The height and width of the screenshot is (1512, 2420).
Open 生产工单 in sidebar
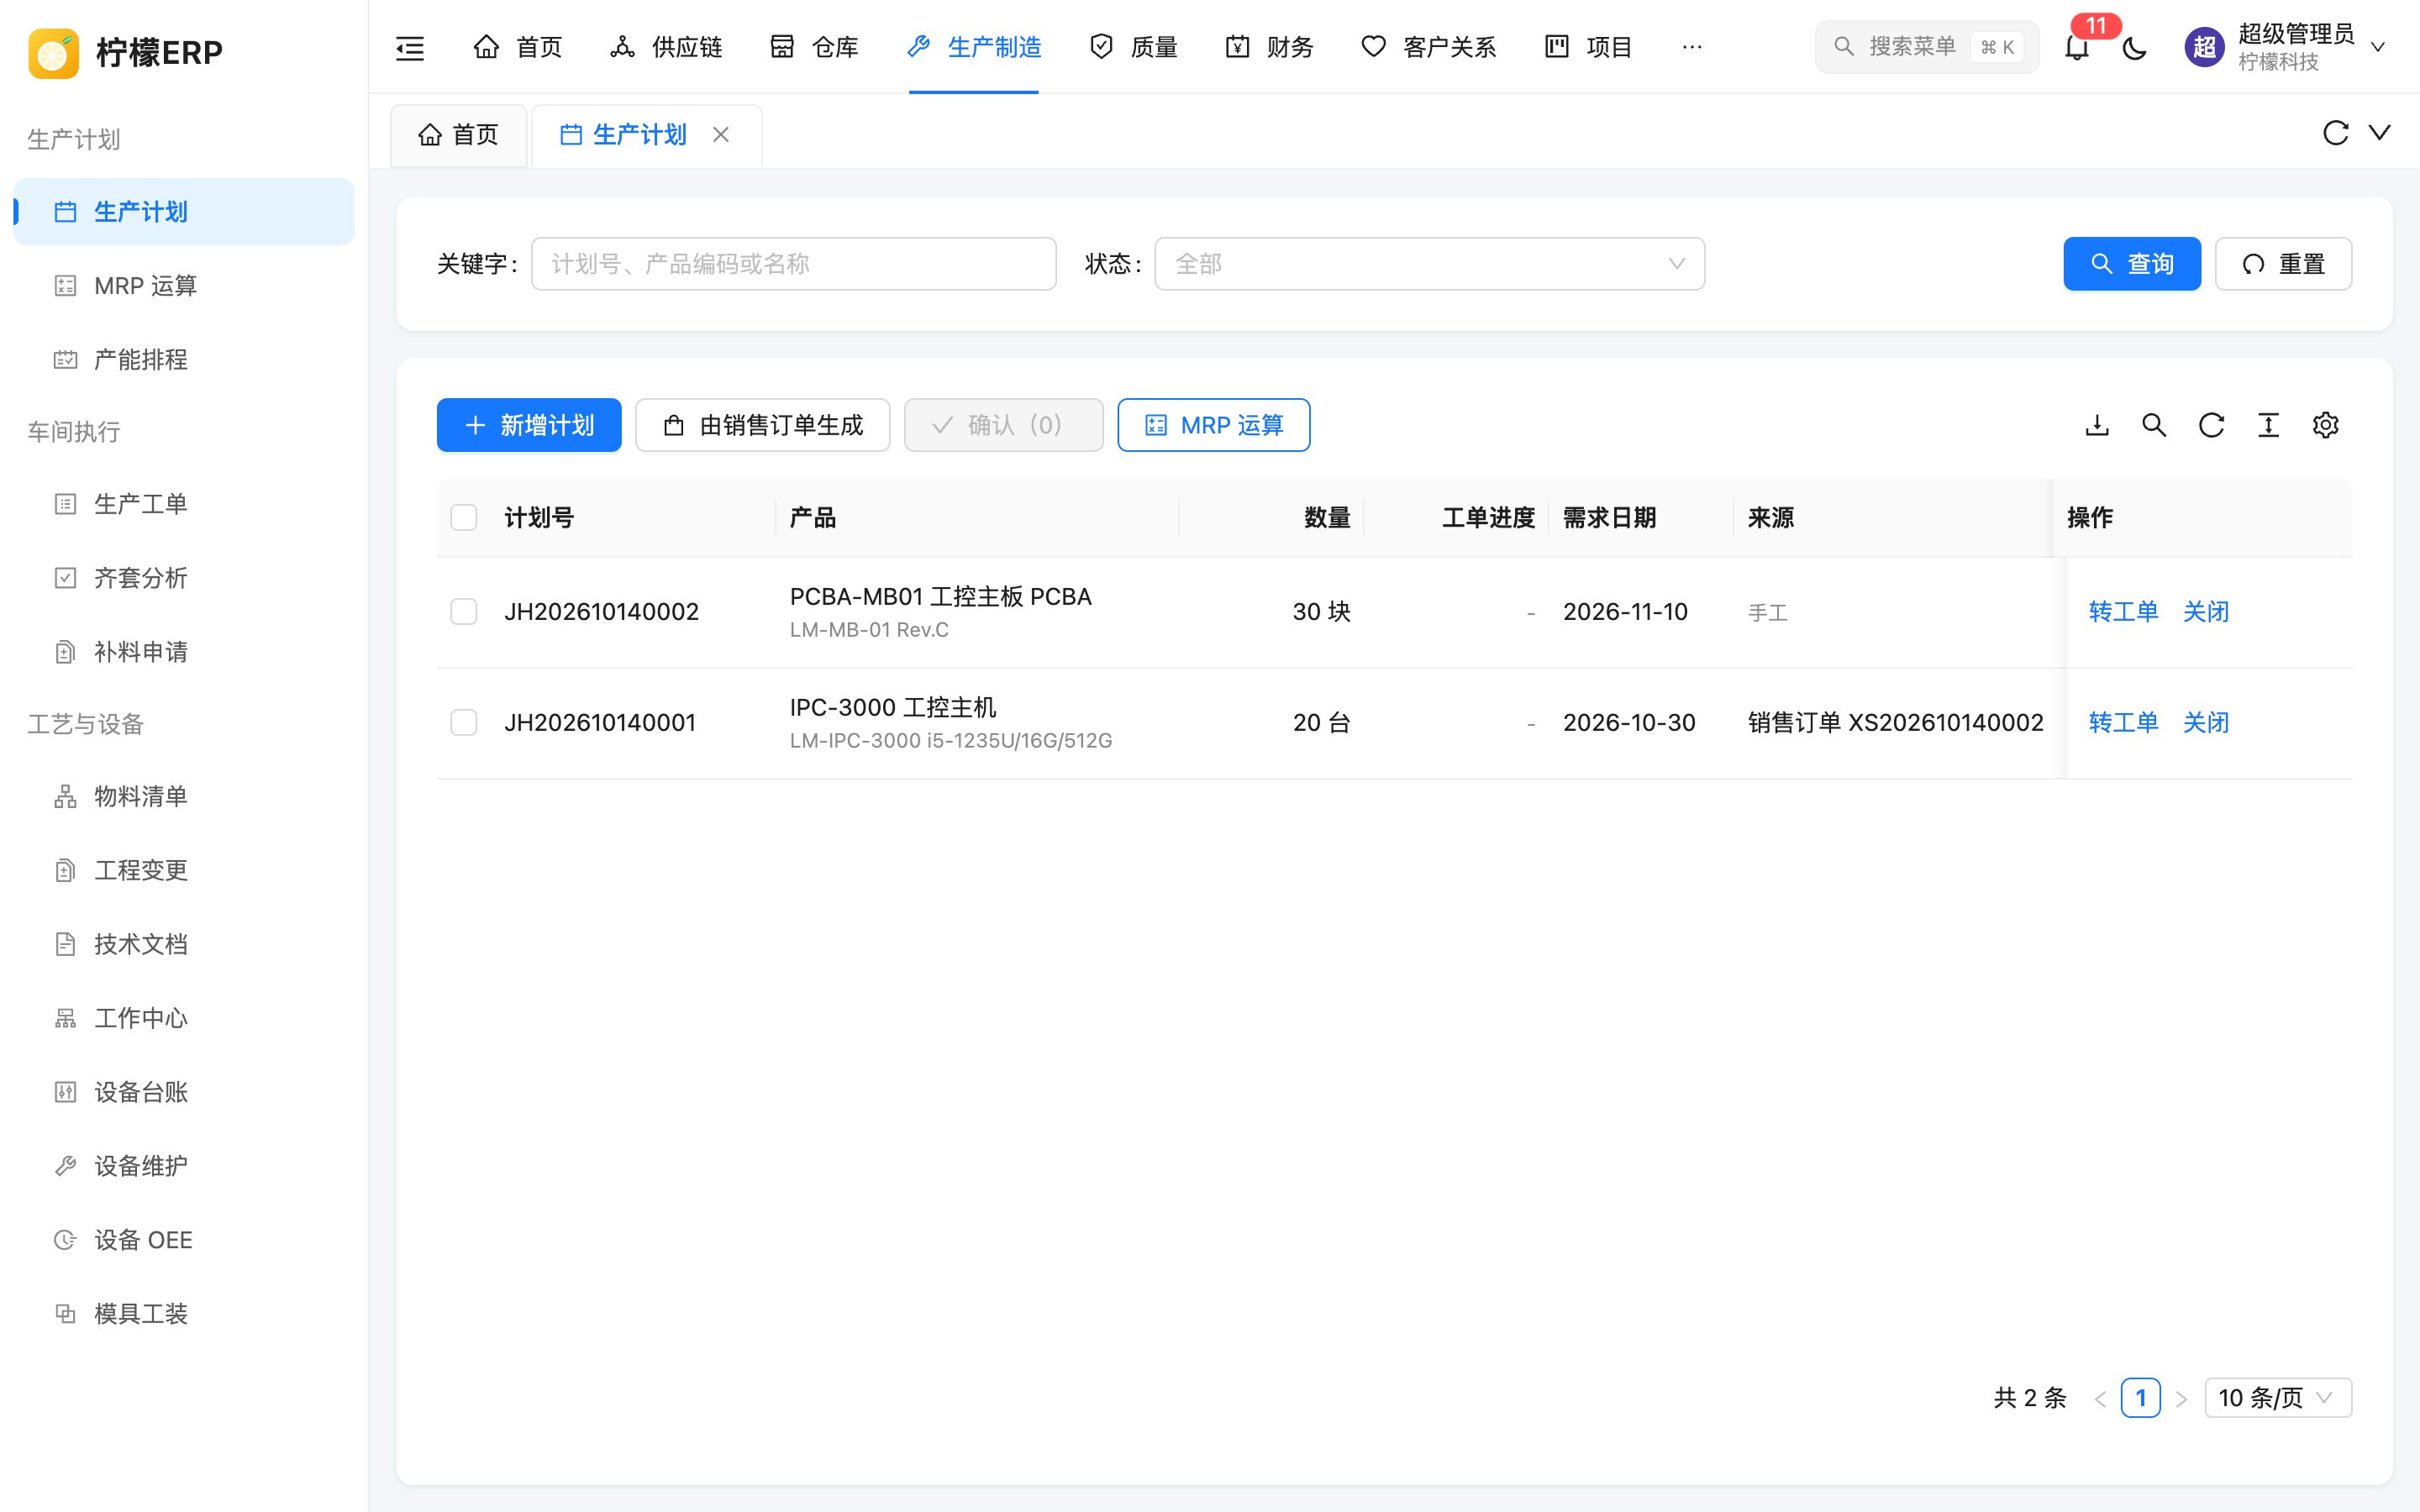[184, 504]
